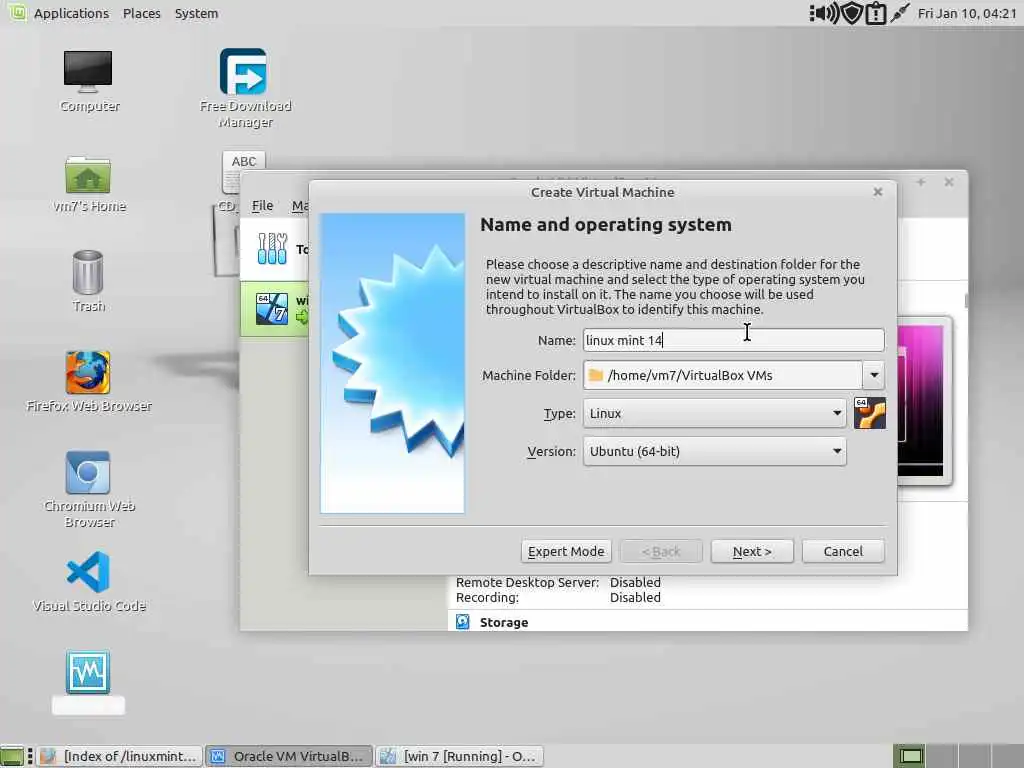Click the update notifier tray icon

(x=876, y=13)
